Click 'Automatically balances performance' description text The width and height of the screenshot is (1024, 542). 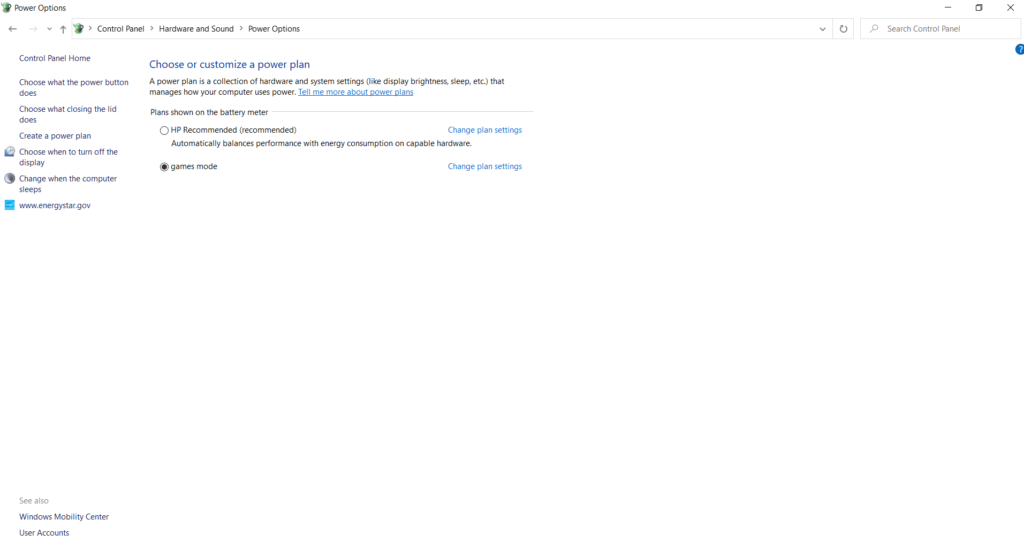tap(321, 144)
